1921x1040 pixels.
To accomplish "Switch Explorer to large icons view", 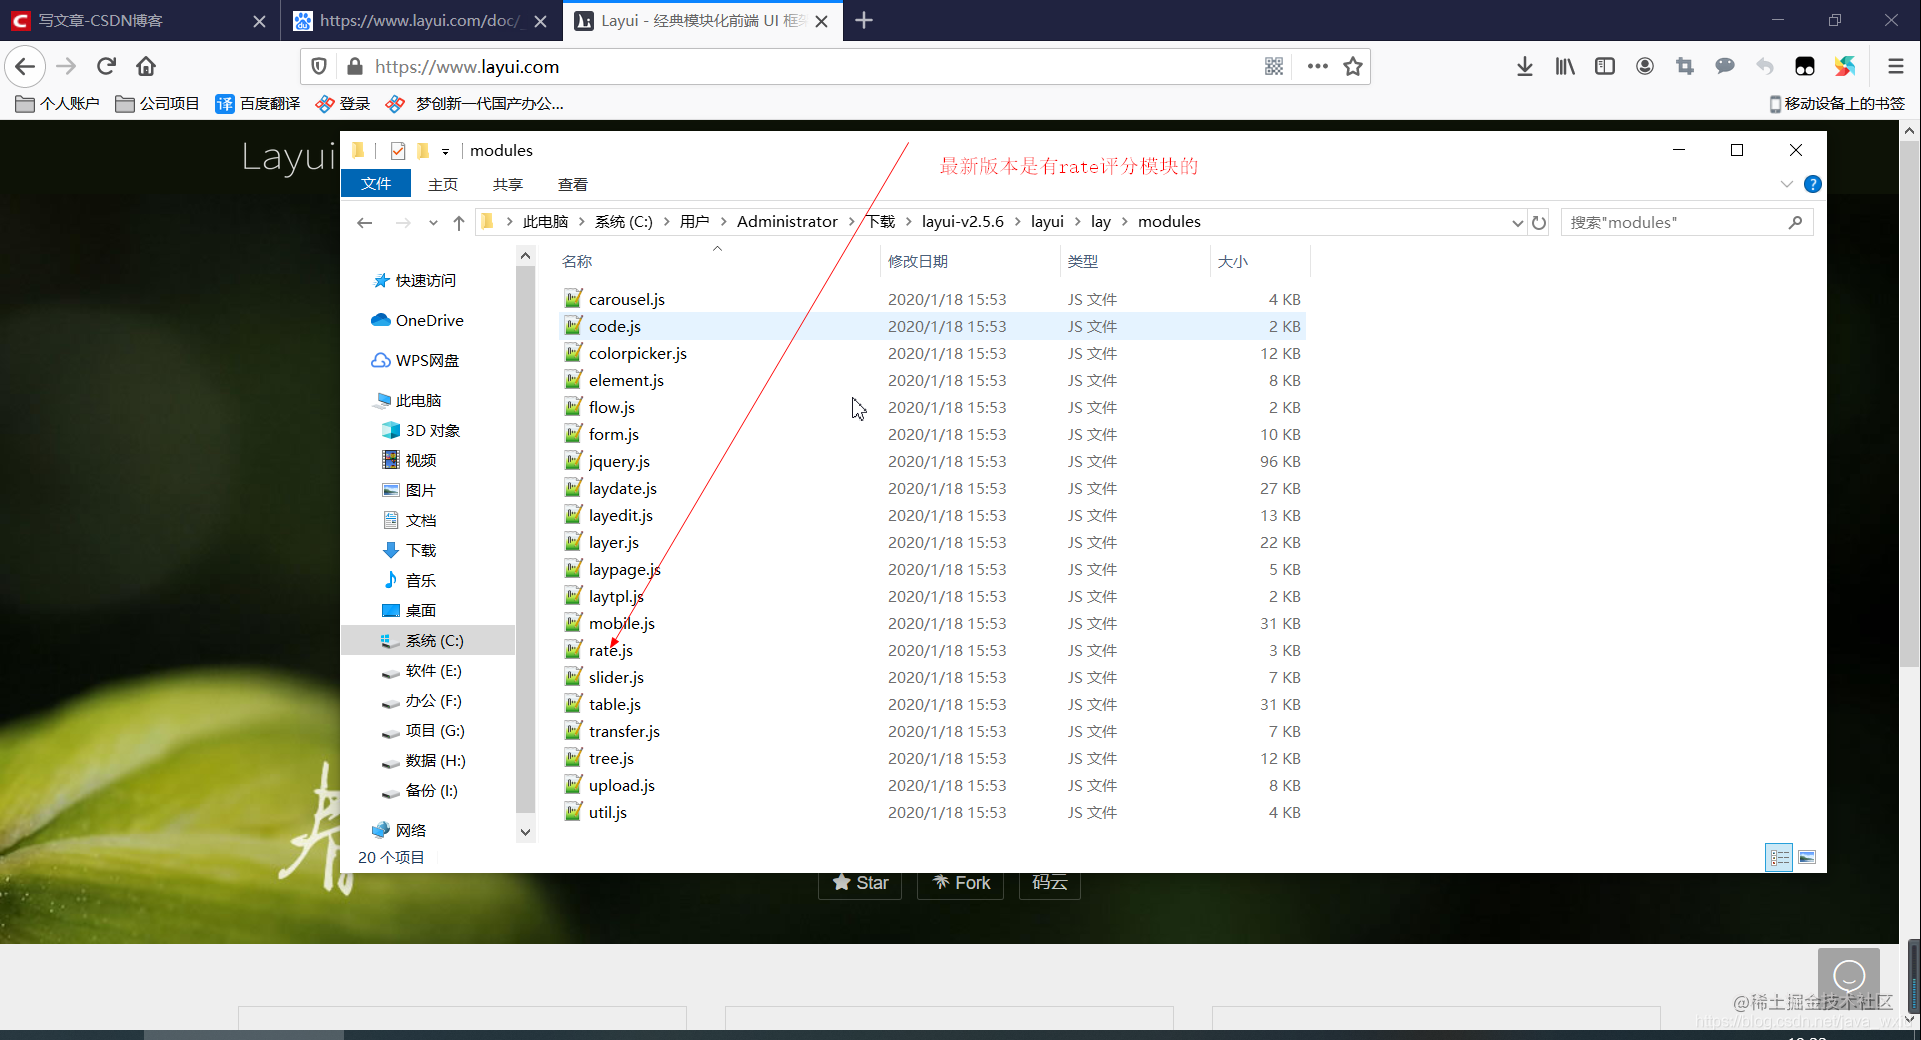I will coord(1808,857).
